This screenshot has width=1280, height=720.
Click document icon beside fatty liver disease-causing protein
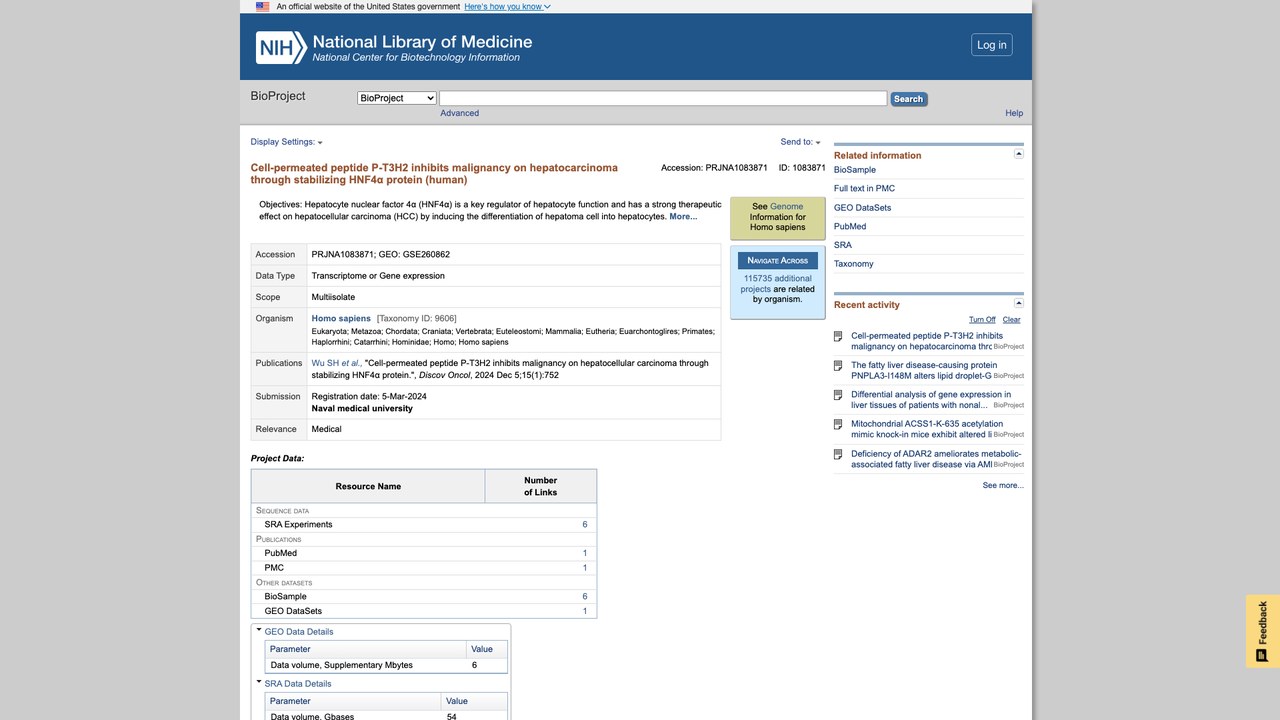coord(839,366)
